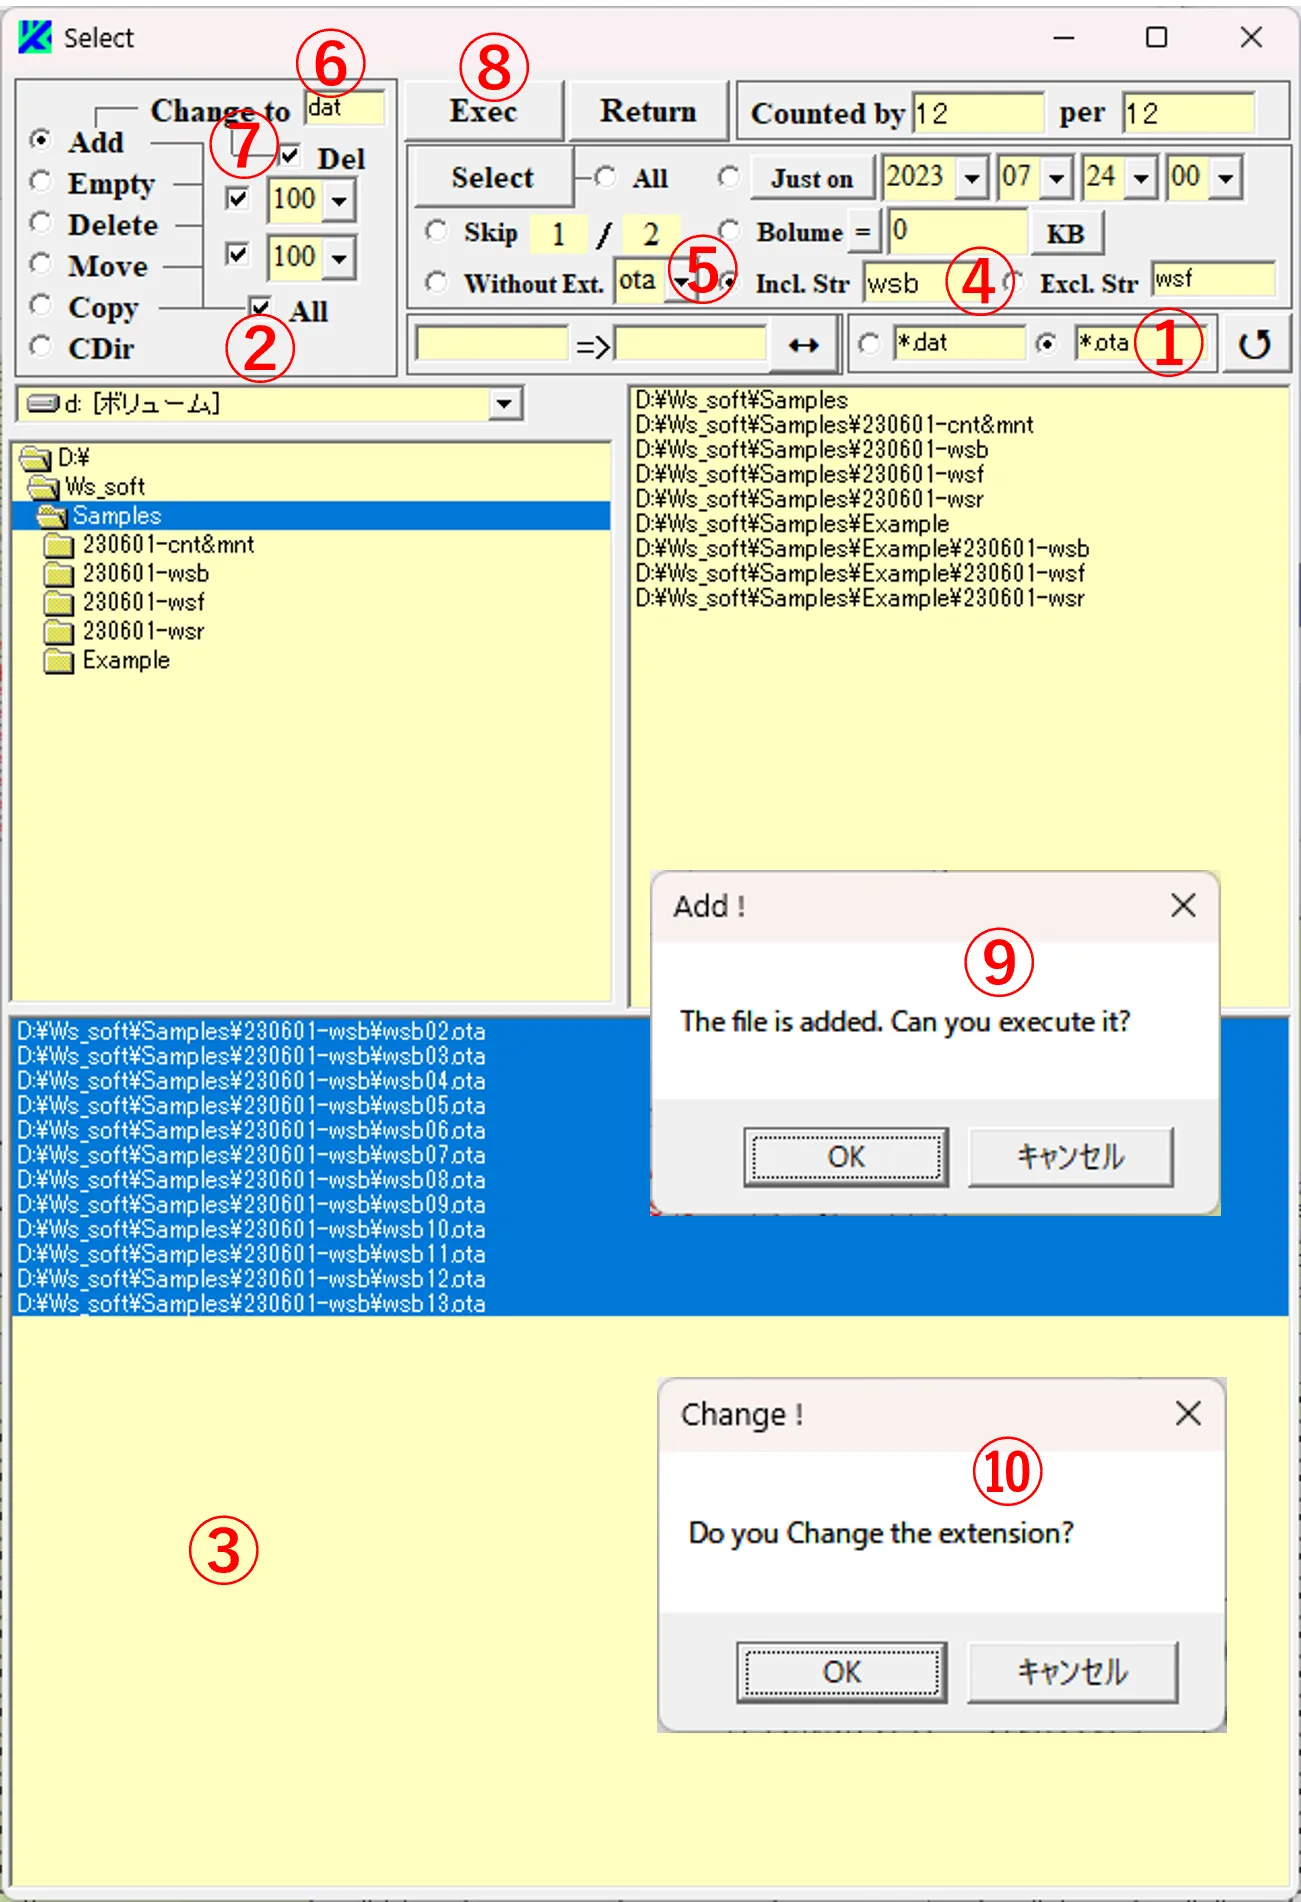The height and width of the screenshot is (1902, 1301).
Task: Select the Bolume radio button
Action: click(730, 231)
